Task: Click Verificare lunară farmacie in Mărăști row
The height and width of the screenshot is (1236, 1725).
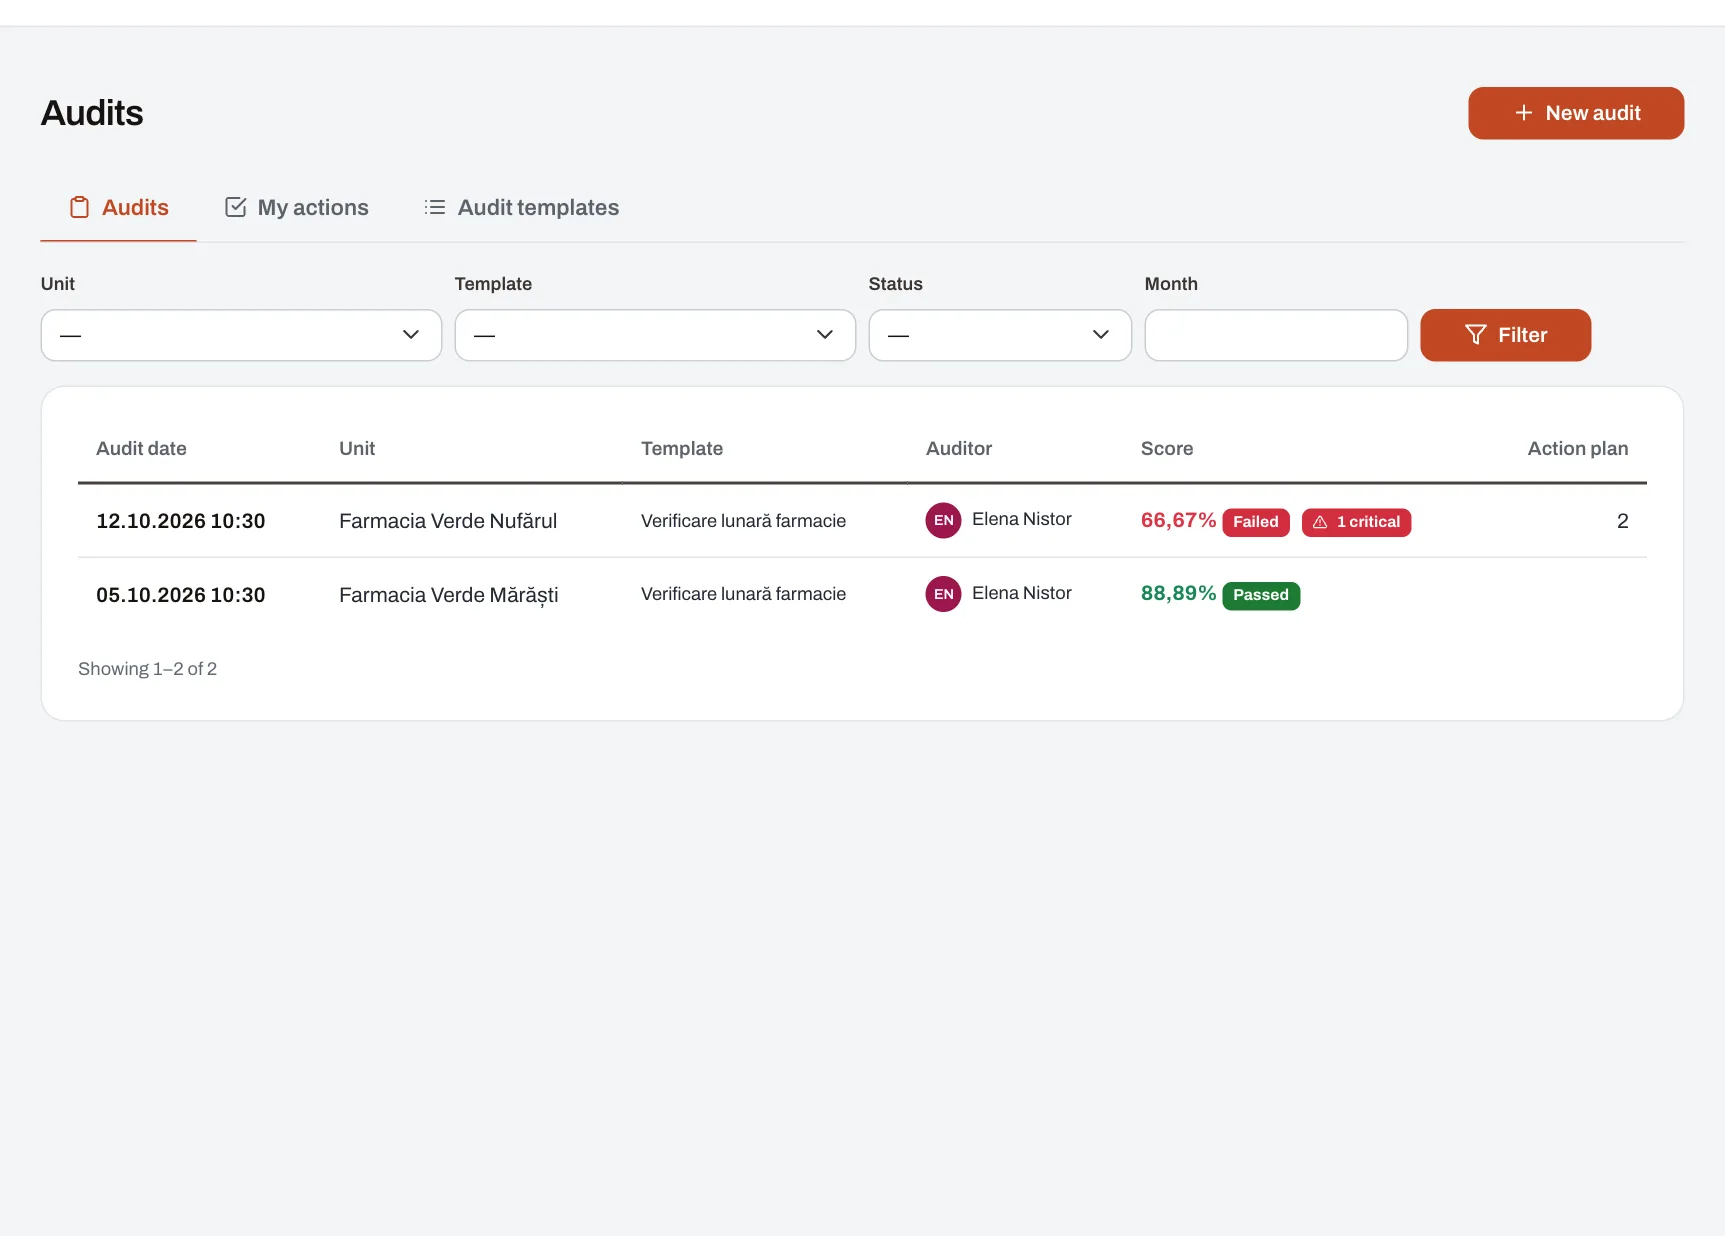Action: (x=743, y=594)
